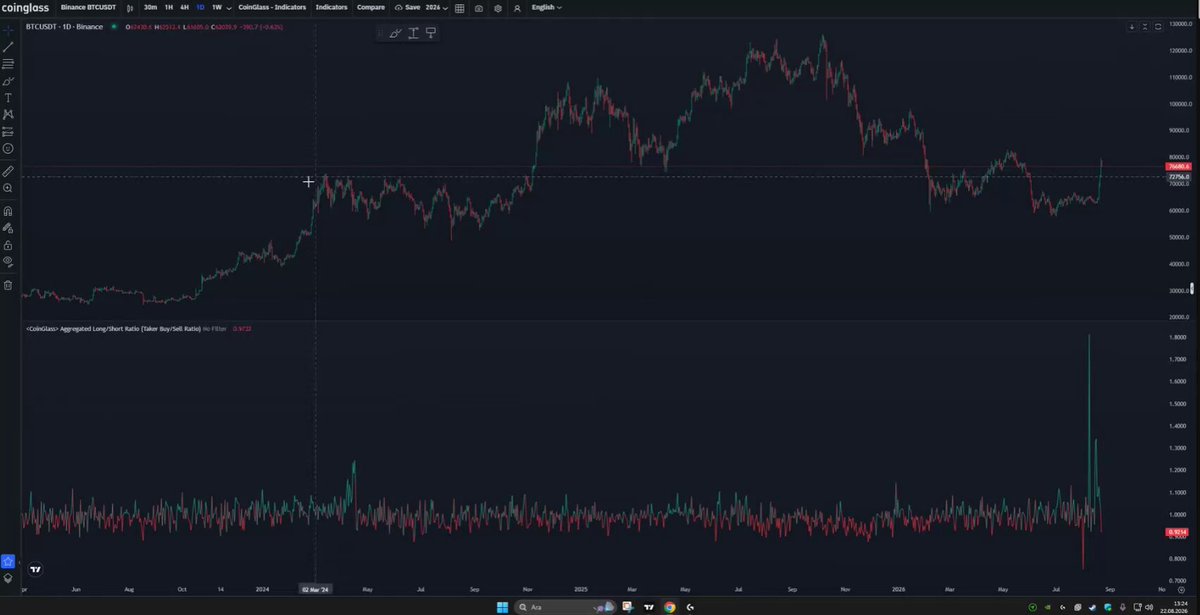The image size is (1200, 615).
Task: Open the Compare menu
Action: pos(371,7)
